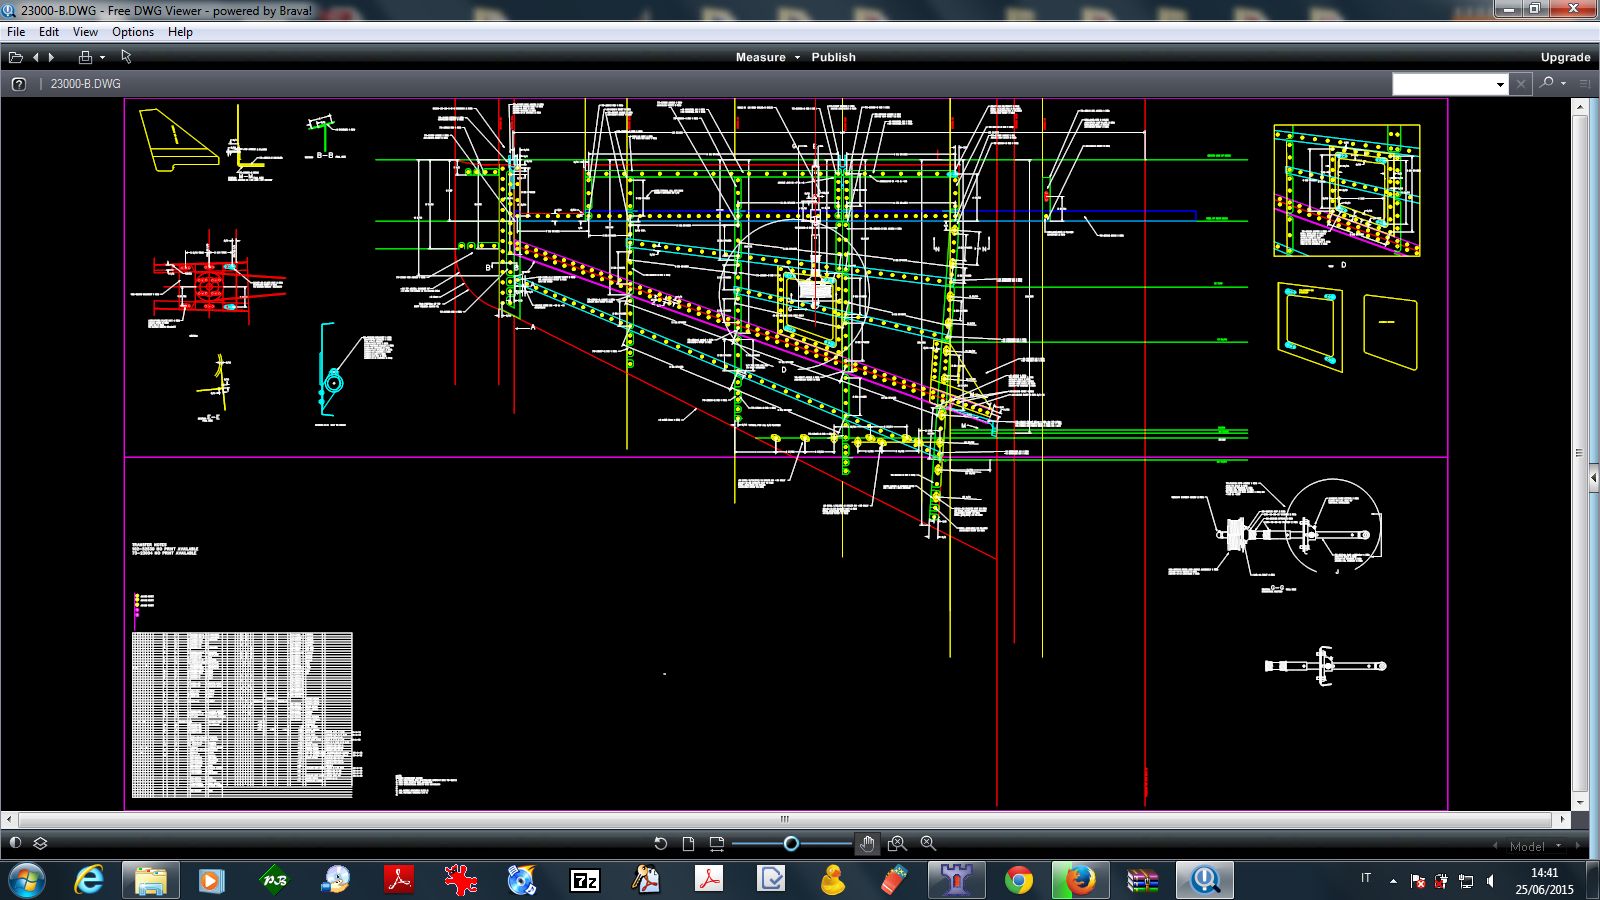
Task: Click the magnifier zoom tool
Action: [x=928, y=844]
